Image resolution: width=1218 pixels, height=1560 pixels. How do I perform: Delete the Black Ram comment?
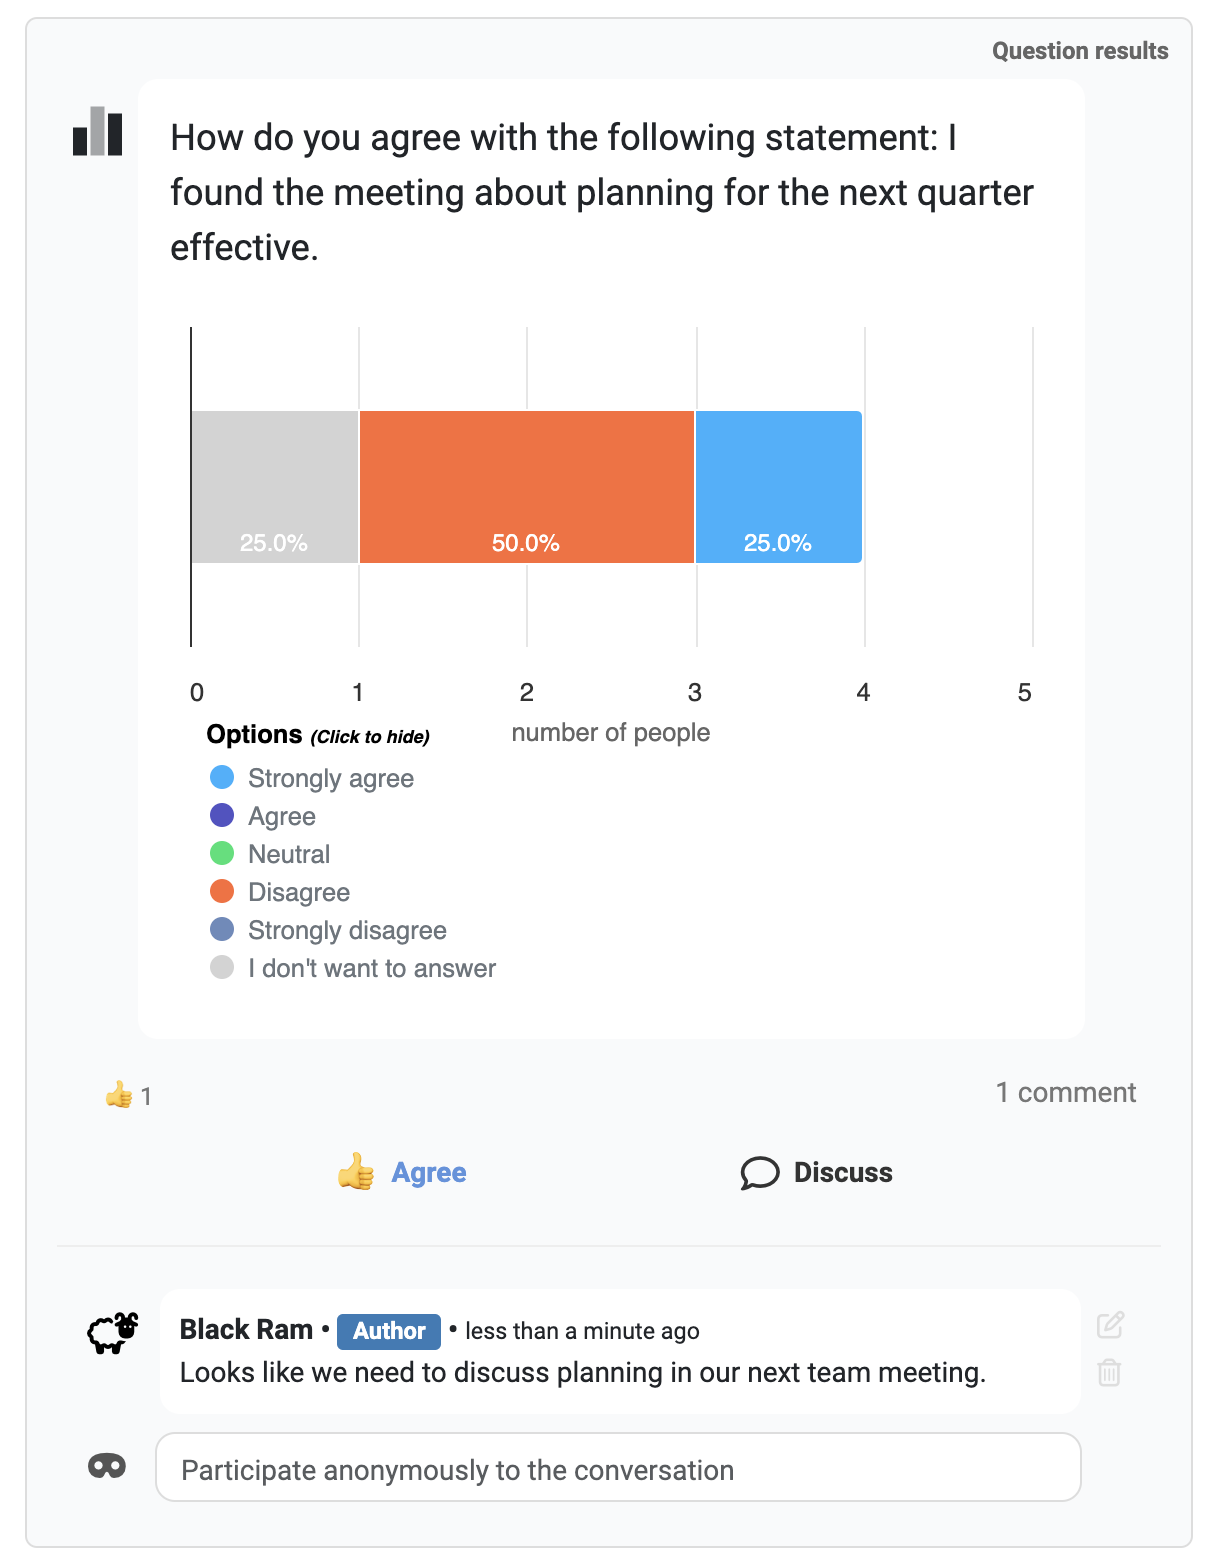tap(1109, 1372)
